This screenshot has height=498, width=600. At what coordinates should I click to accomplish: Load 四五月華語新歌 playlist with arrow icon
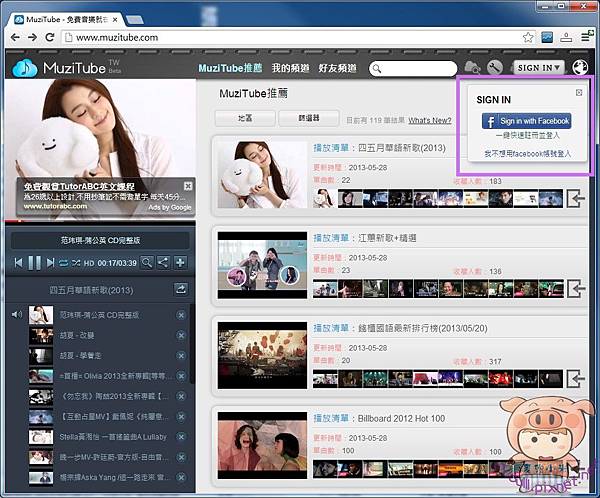tap(576, 199)
